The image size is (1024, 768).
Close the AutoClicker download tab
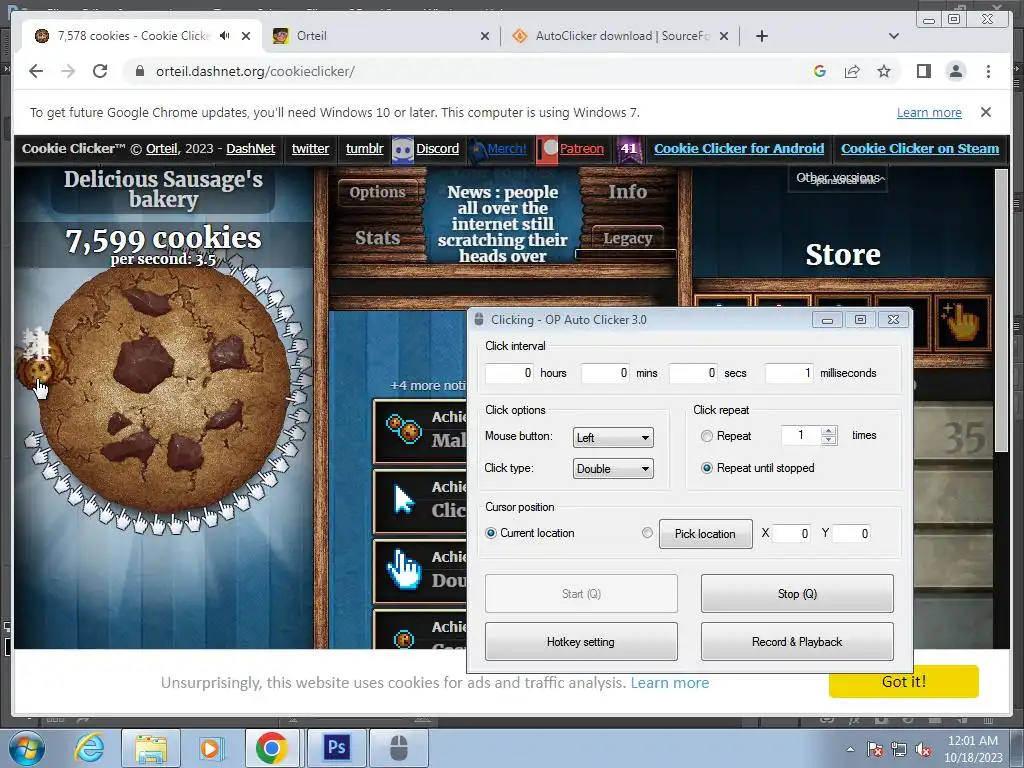click(724, 36)
